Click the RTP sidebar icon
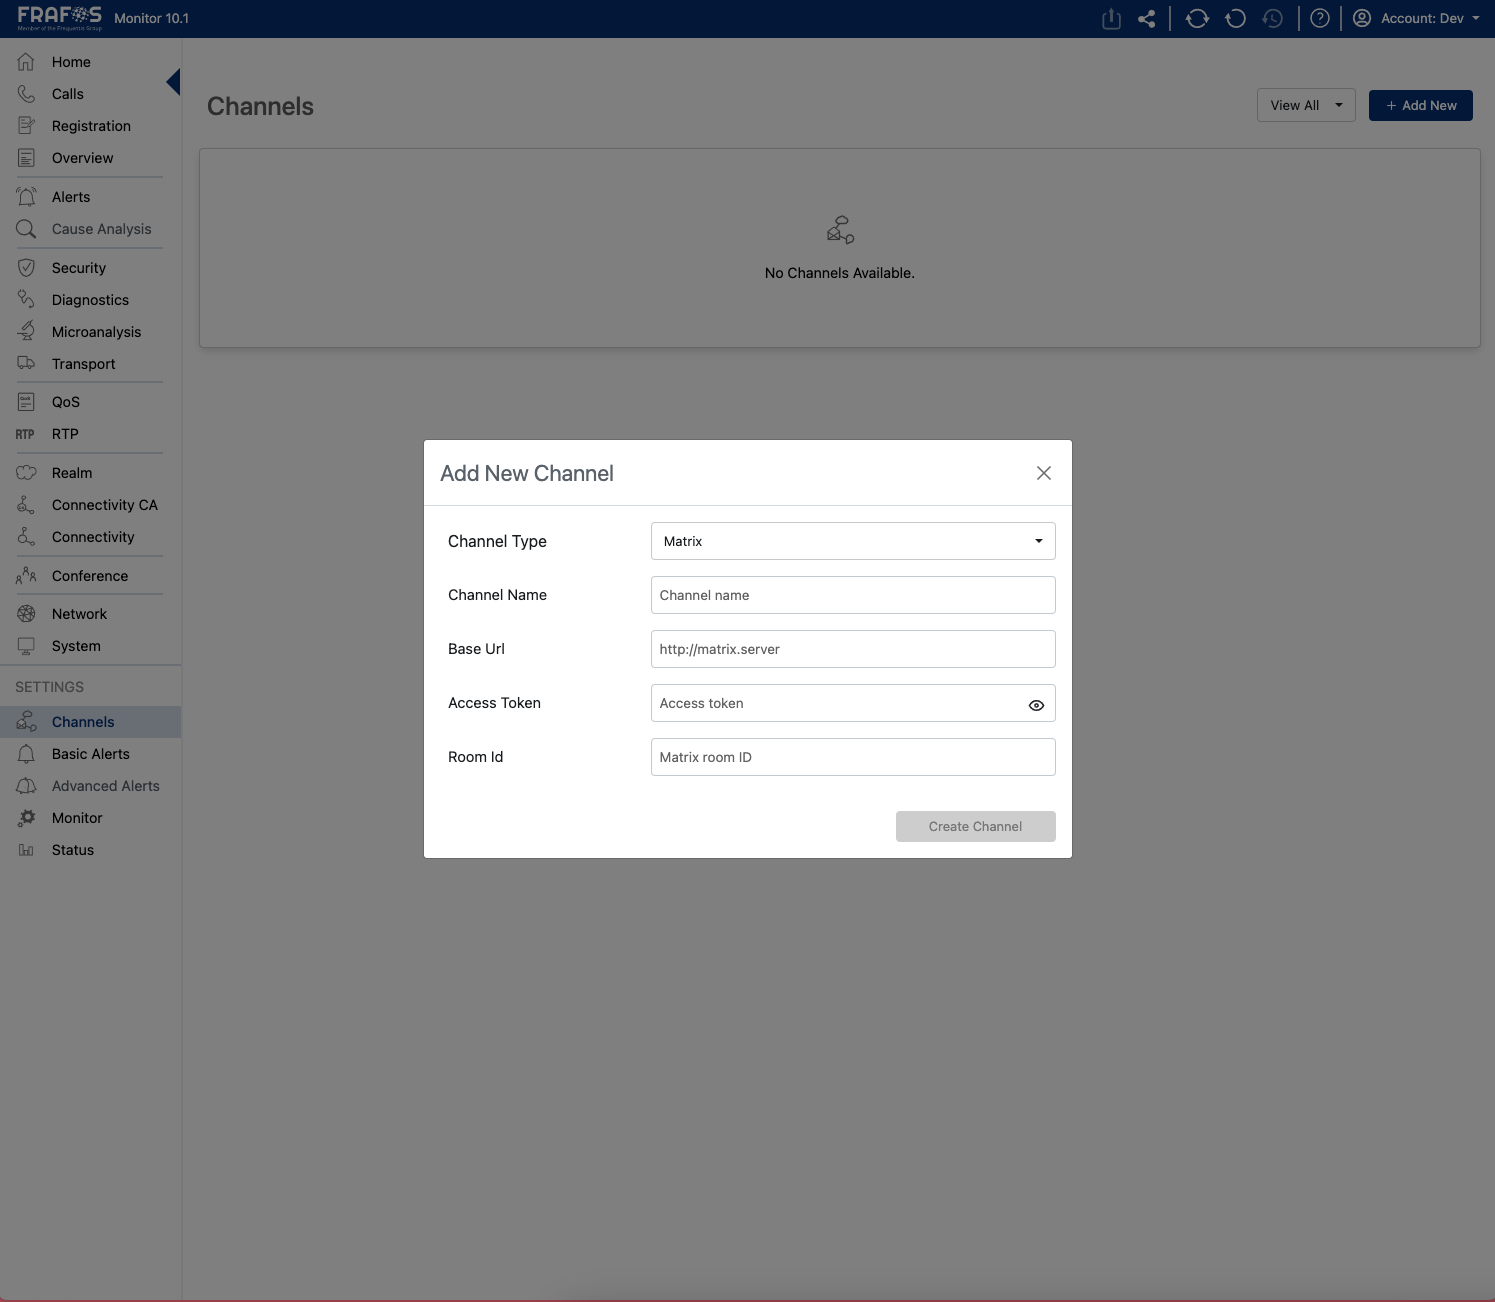The image size is (1495, 1302). click(x=25, y=434)
